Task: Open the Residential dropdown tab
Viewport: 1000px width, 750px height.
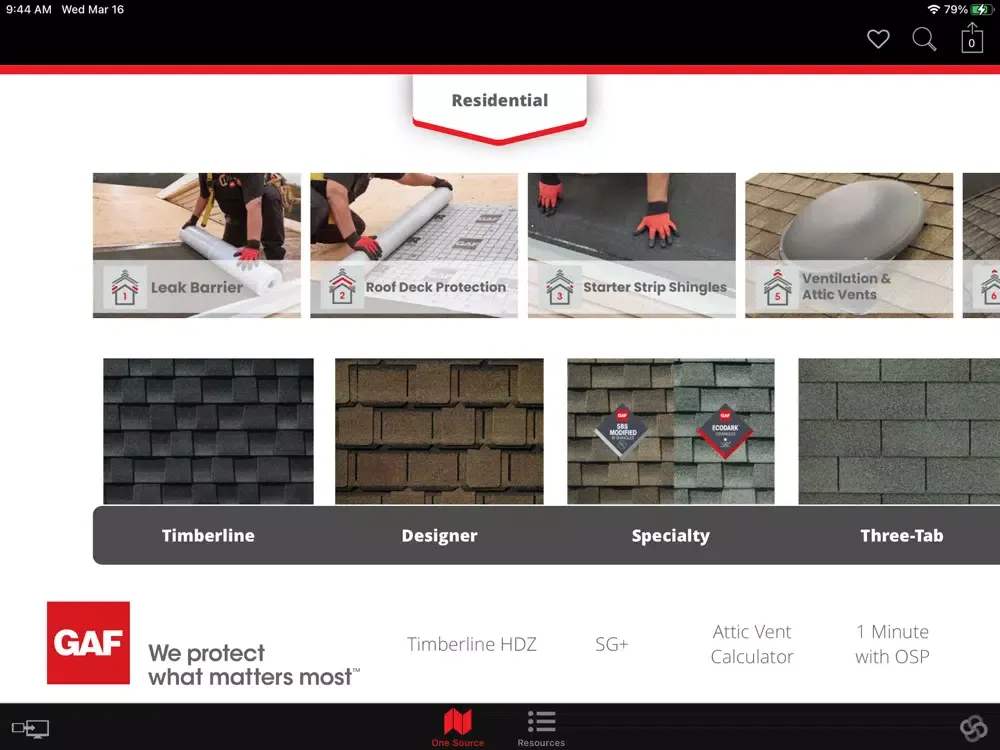Action: (x=499, y=108)
